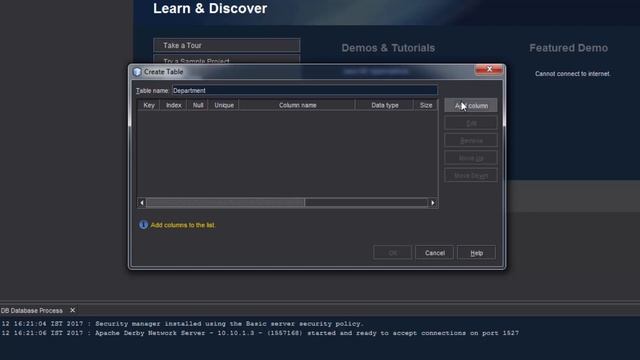Close the Create Table dialog
Viewport: 640px width, 360px height.
pos(489,69)
